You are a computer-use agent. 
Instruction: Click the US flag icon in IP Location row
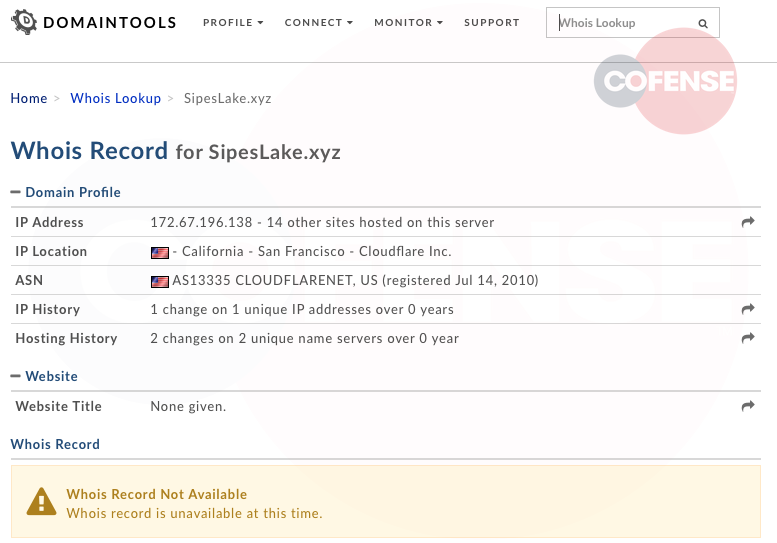pos(160,253)
